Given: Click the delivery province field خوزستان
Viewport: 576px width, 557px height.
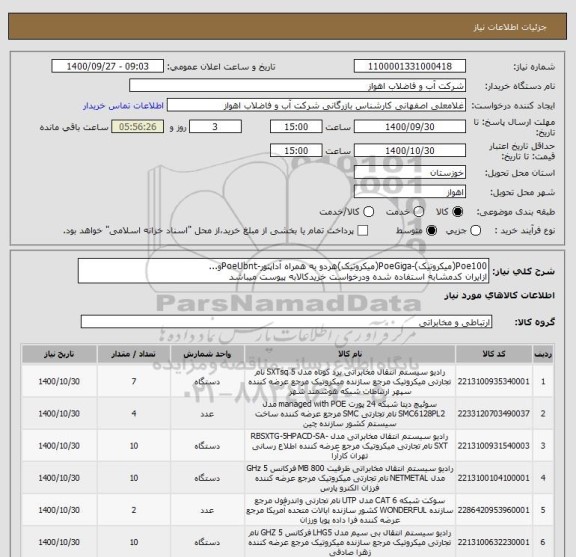Looking at the screenshot, I should point(410,173).
